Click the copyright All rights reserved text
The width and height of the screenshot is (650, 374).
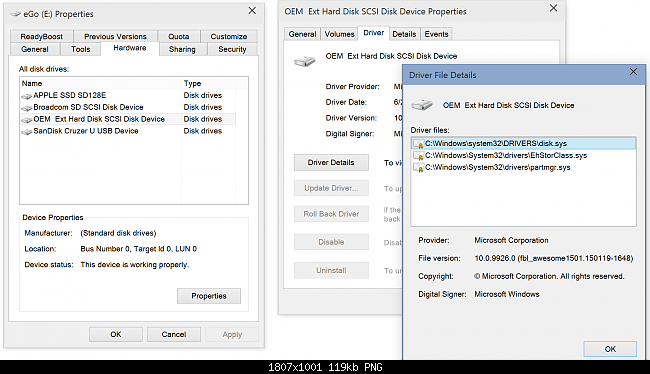(x=549, y=277)
